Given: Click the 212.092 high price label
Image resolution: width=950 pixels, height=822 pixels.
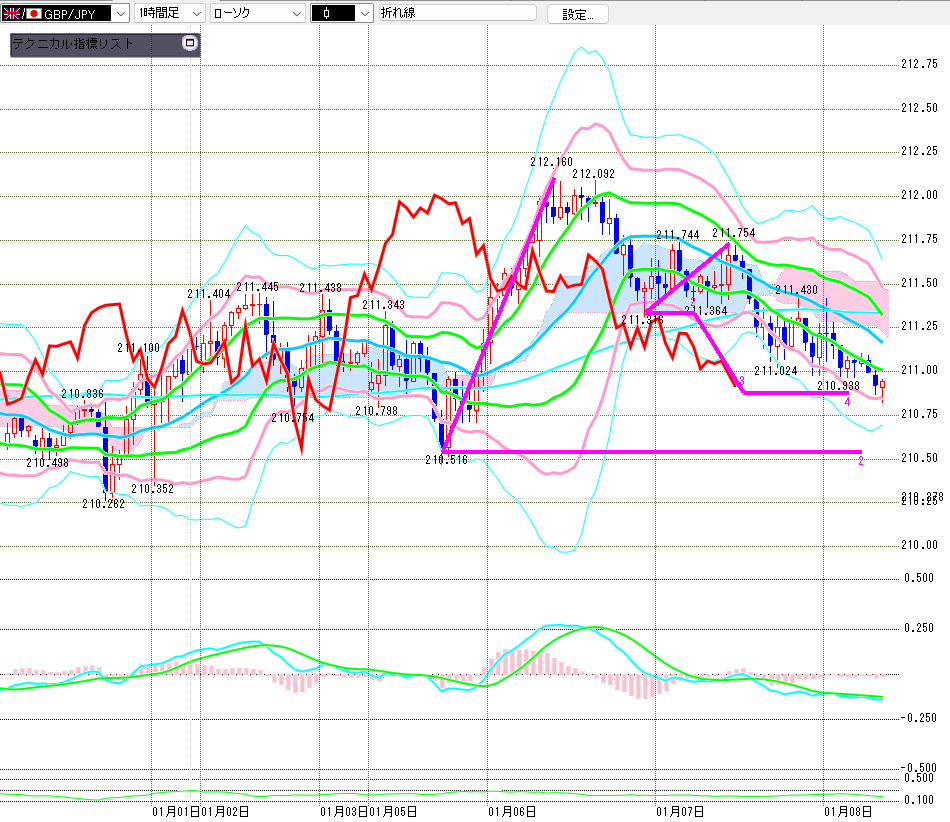Looking at the screenshot, I should pos(593,174).
